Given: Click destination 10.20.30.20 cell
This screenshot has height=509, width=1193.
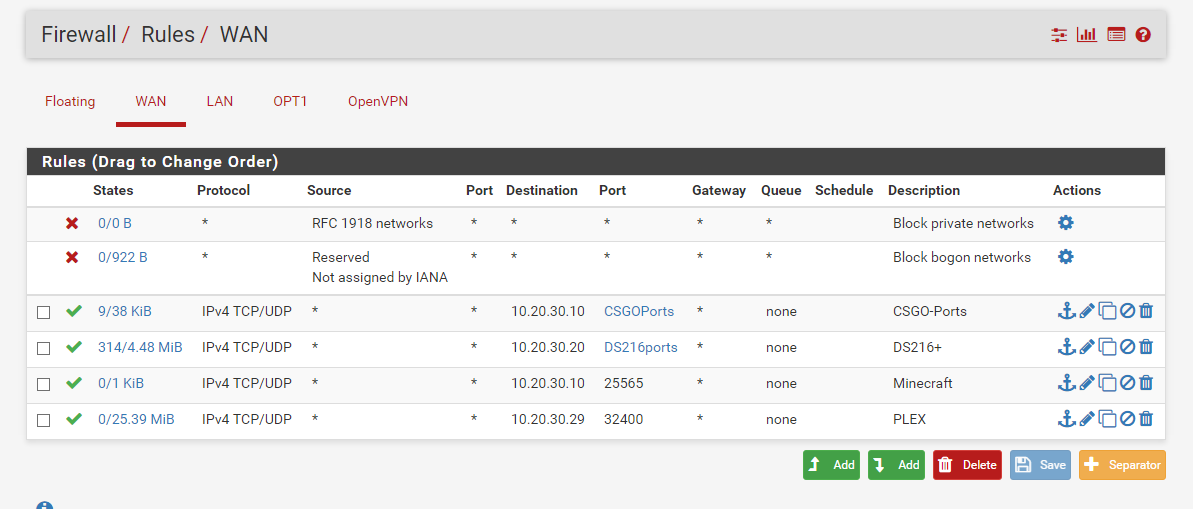Looking at the screenshot, I should tap(548, 347).
